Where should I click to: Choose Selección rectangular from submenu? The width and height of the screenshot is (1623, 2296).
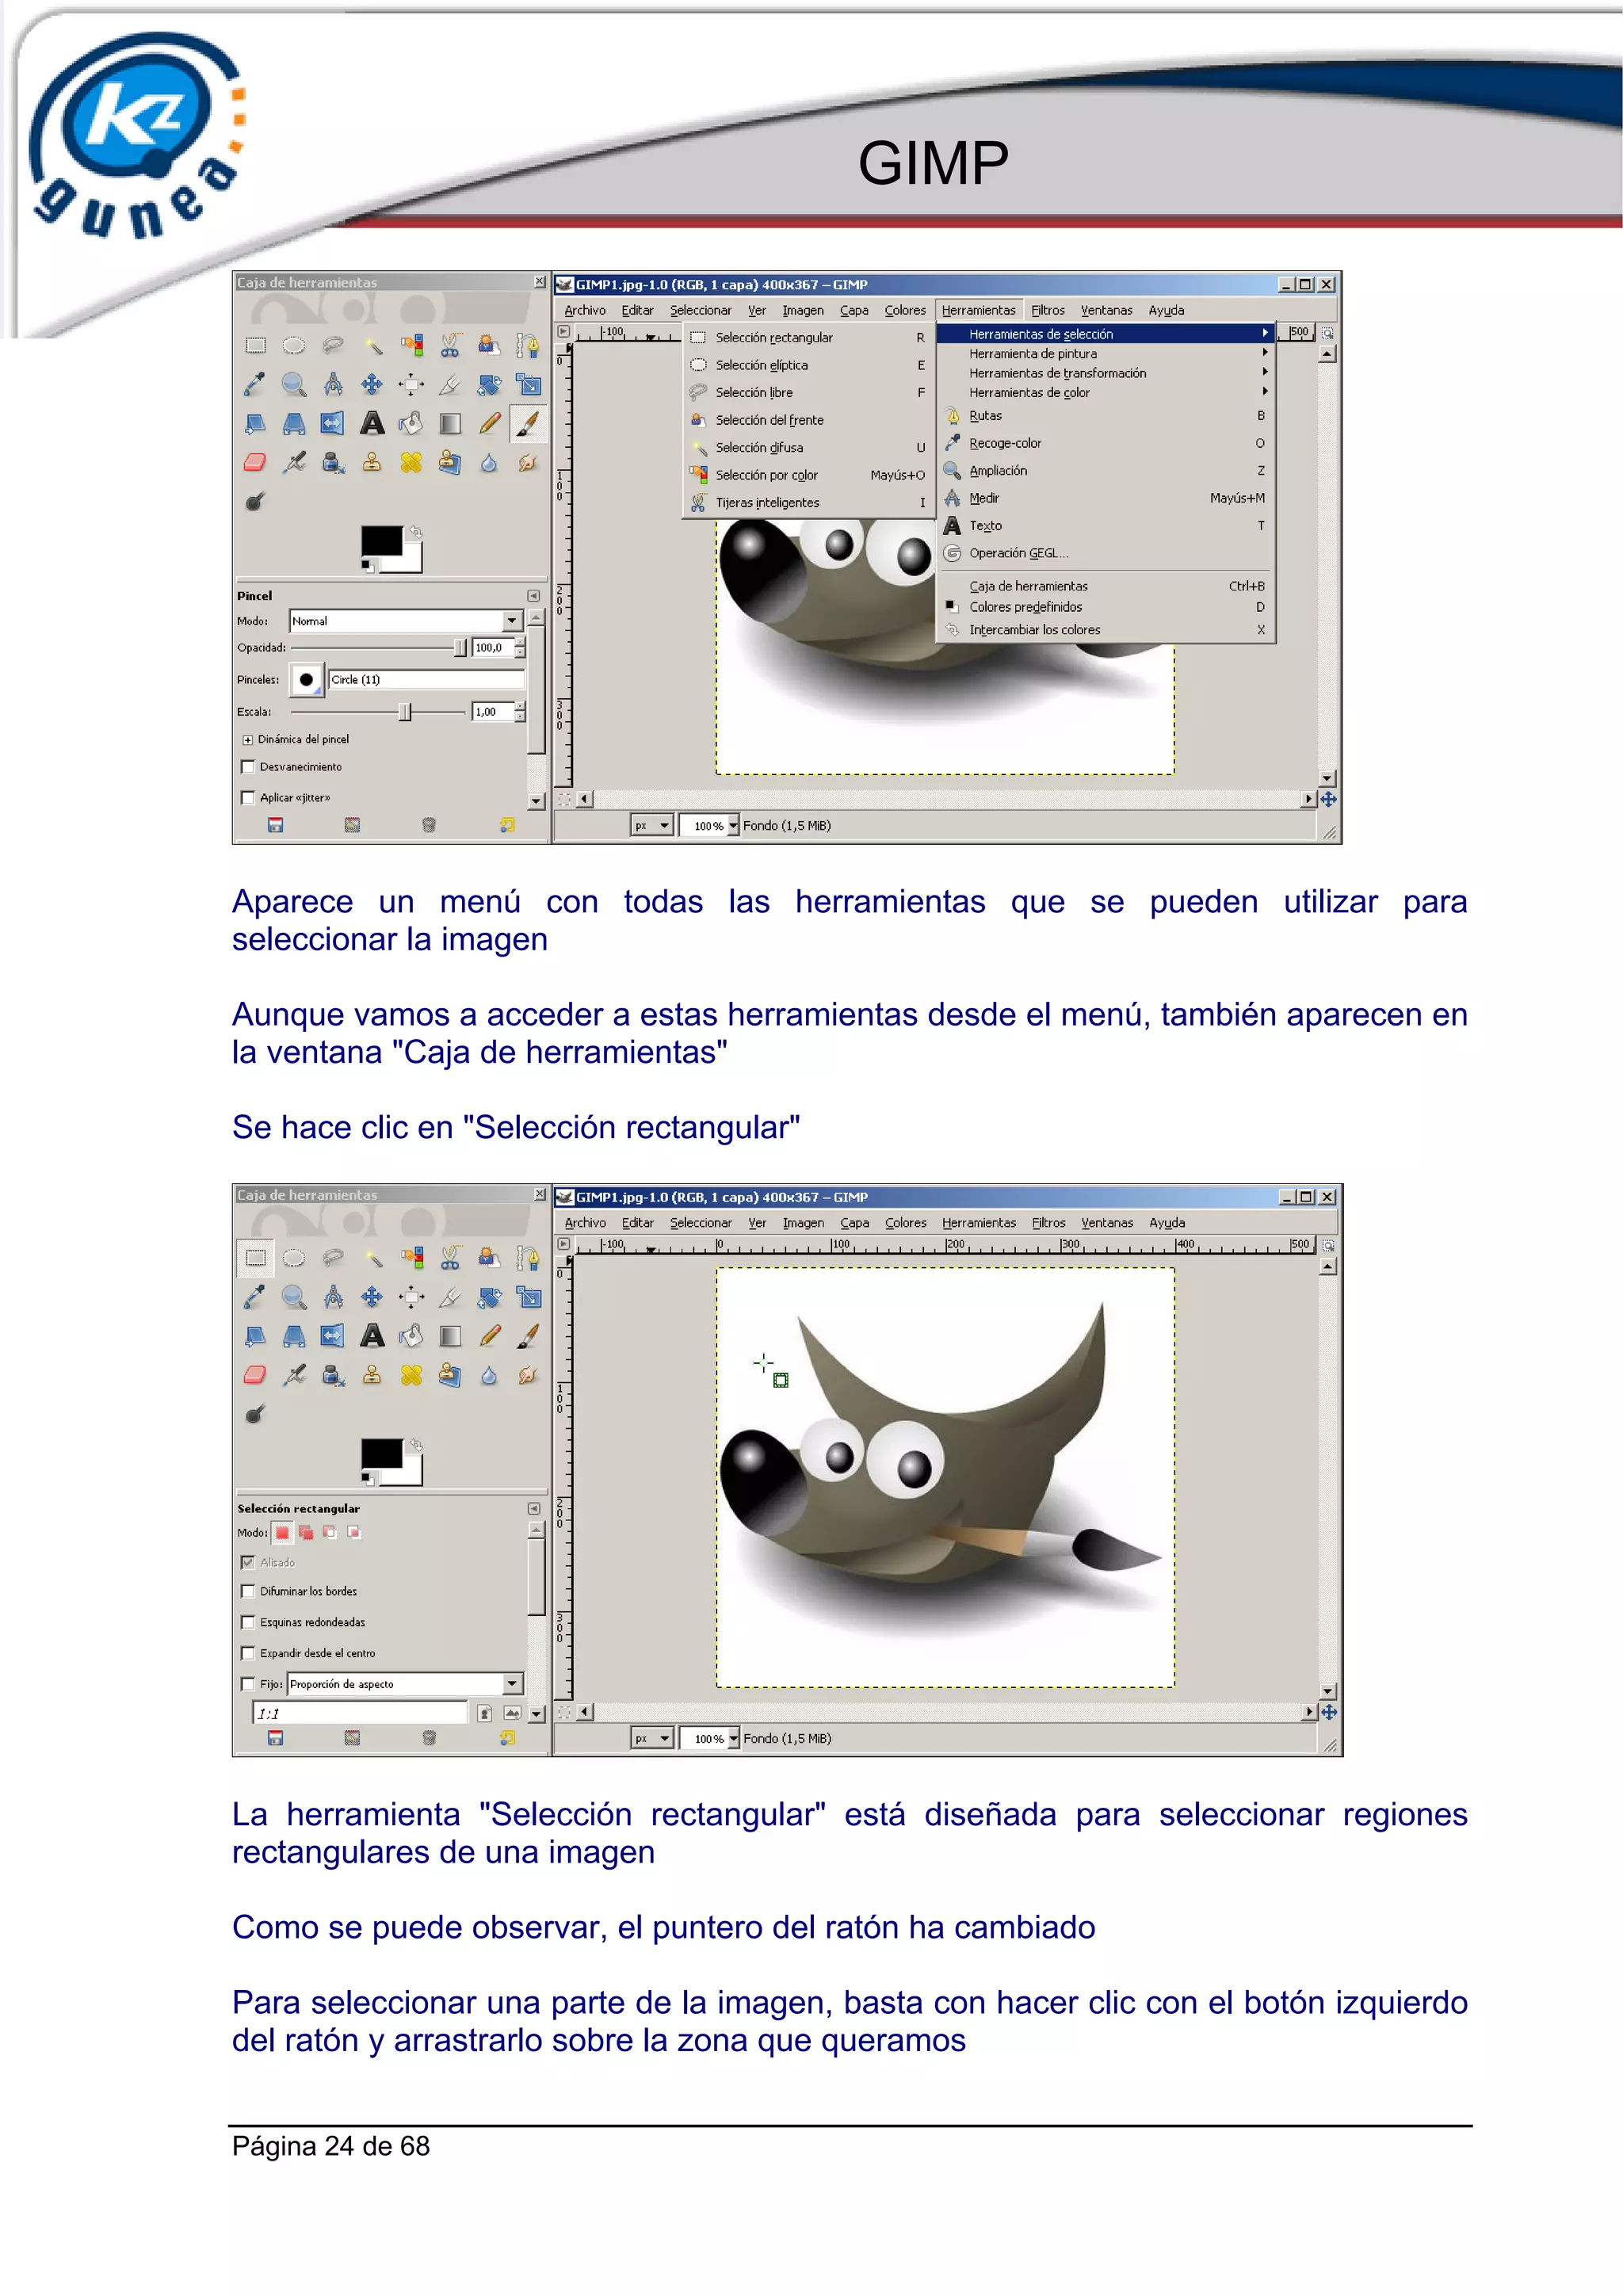pyautogui.click(x=808, y=338)
